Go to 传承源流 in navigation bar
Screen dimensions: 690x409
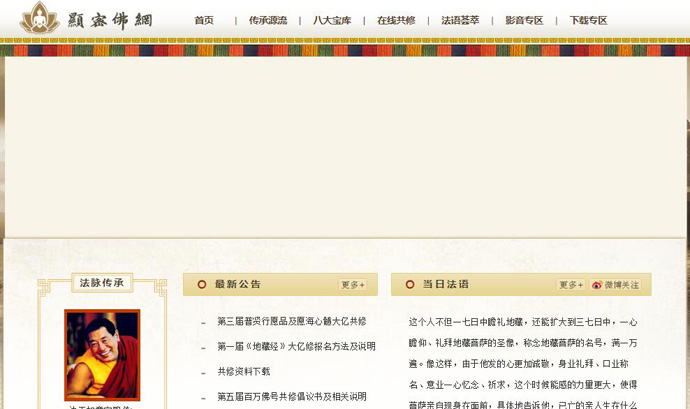tap(268, 20)
